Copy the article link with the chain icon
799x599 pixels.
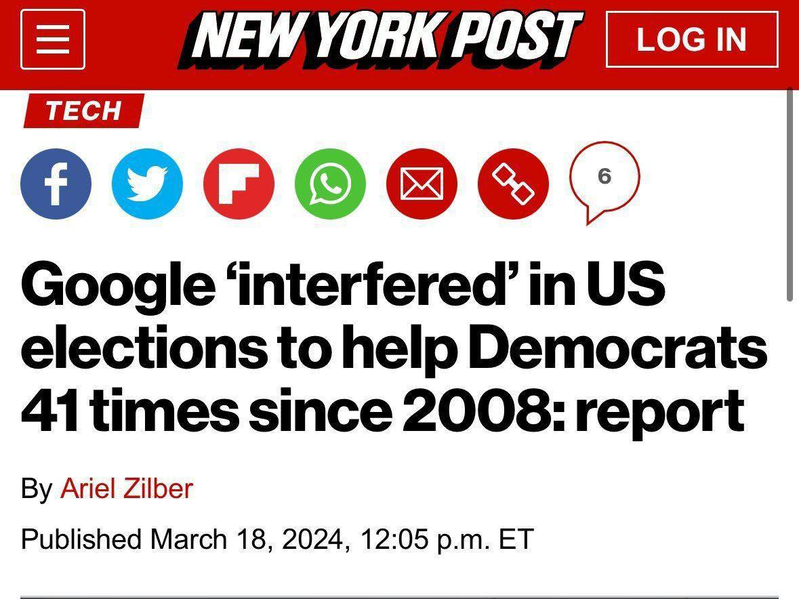coord(513,184)
